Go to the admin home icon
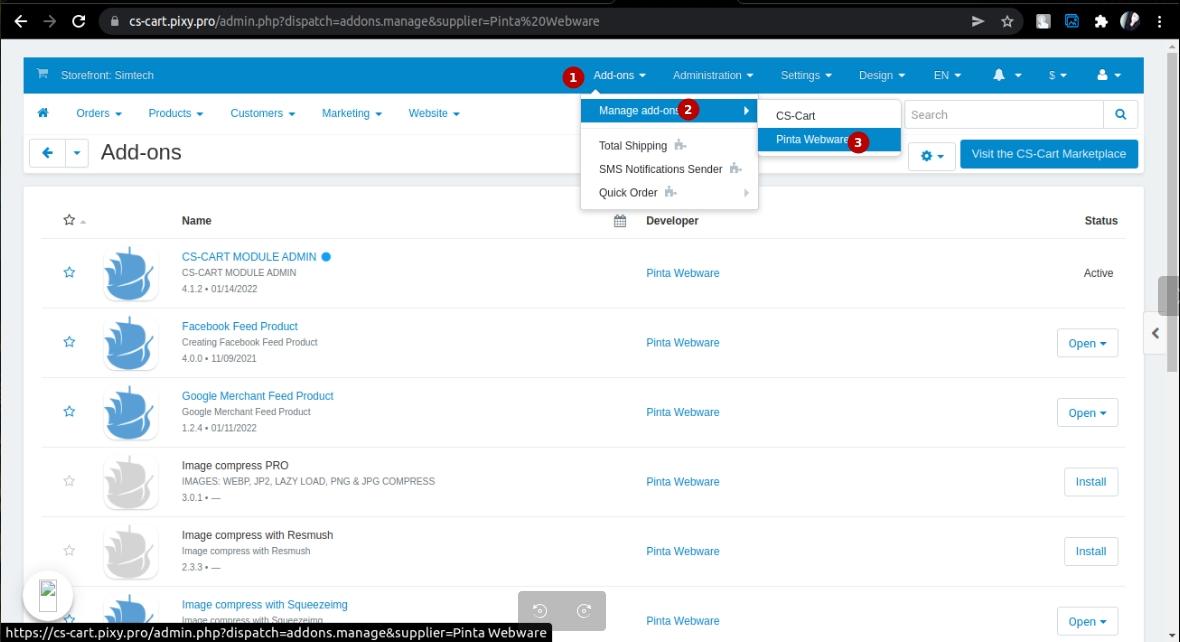 pyautogui.click(x=43, y=113)
